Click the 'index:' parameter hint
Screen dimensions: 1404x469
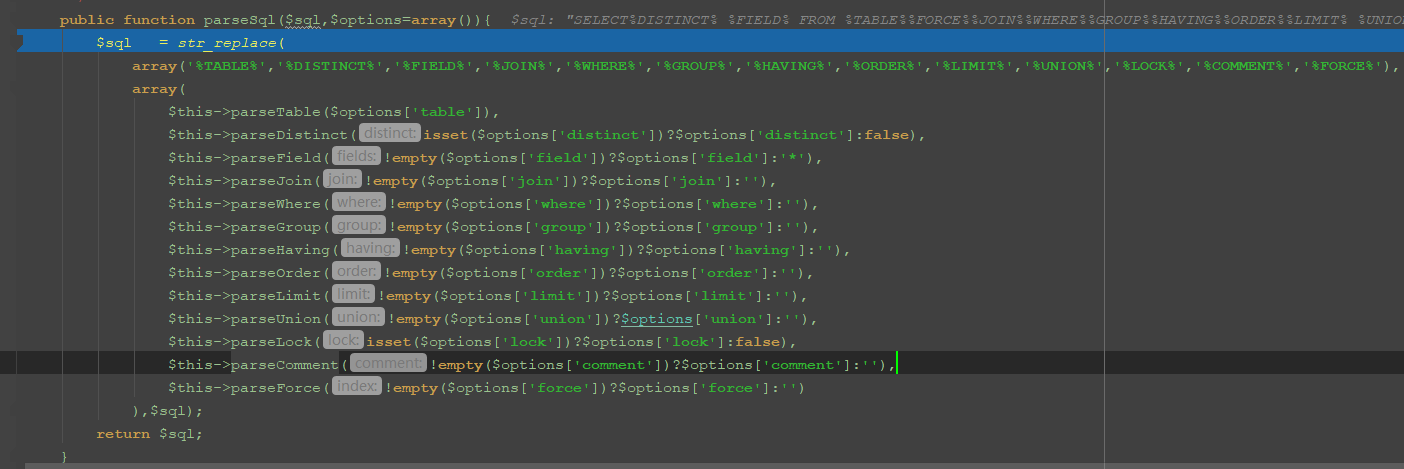coord(356,387)
